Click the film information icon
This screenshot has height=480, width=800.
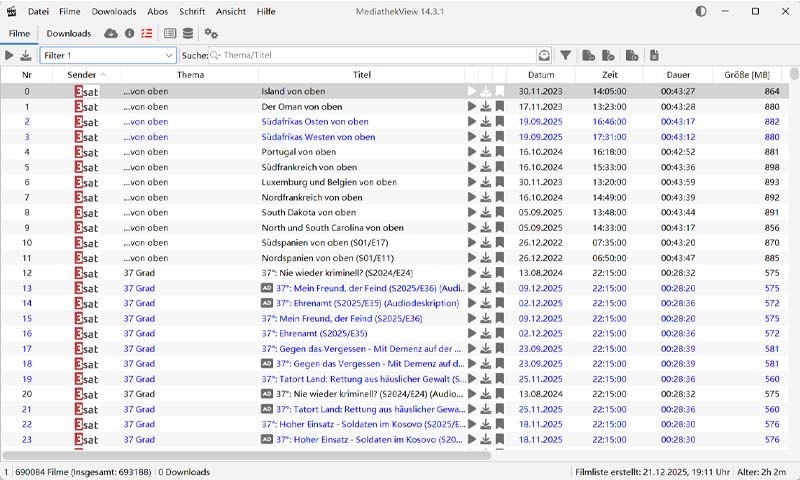pyautogui.click(x=130, y=34)
